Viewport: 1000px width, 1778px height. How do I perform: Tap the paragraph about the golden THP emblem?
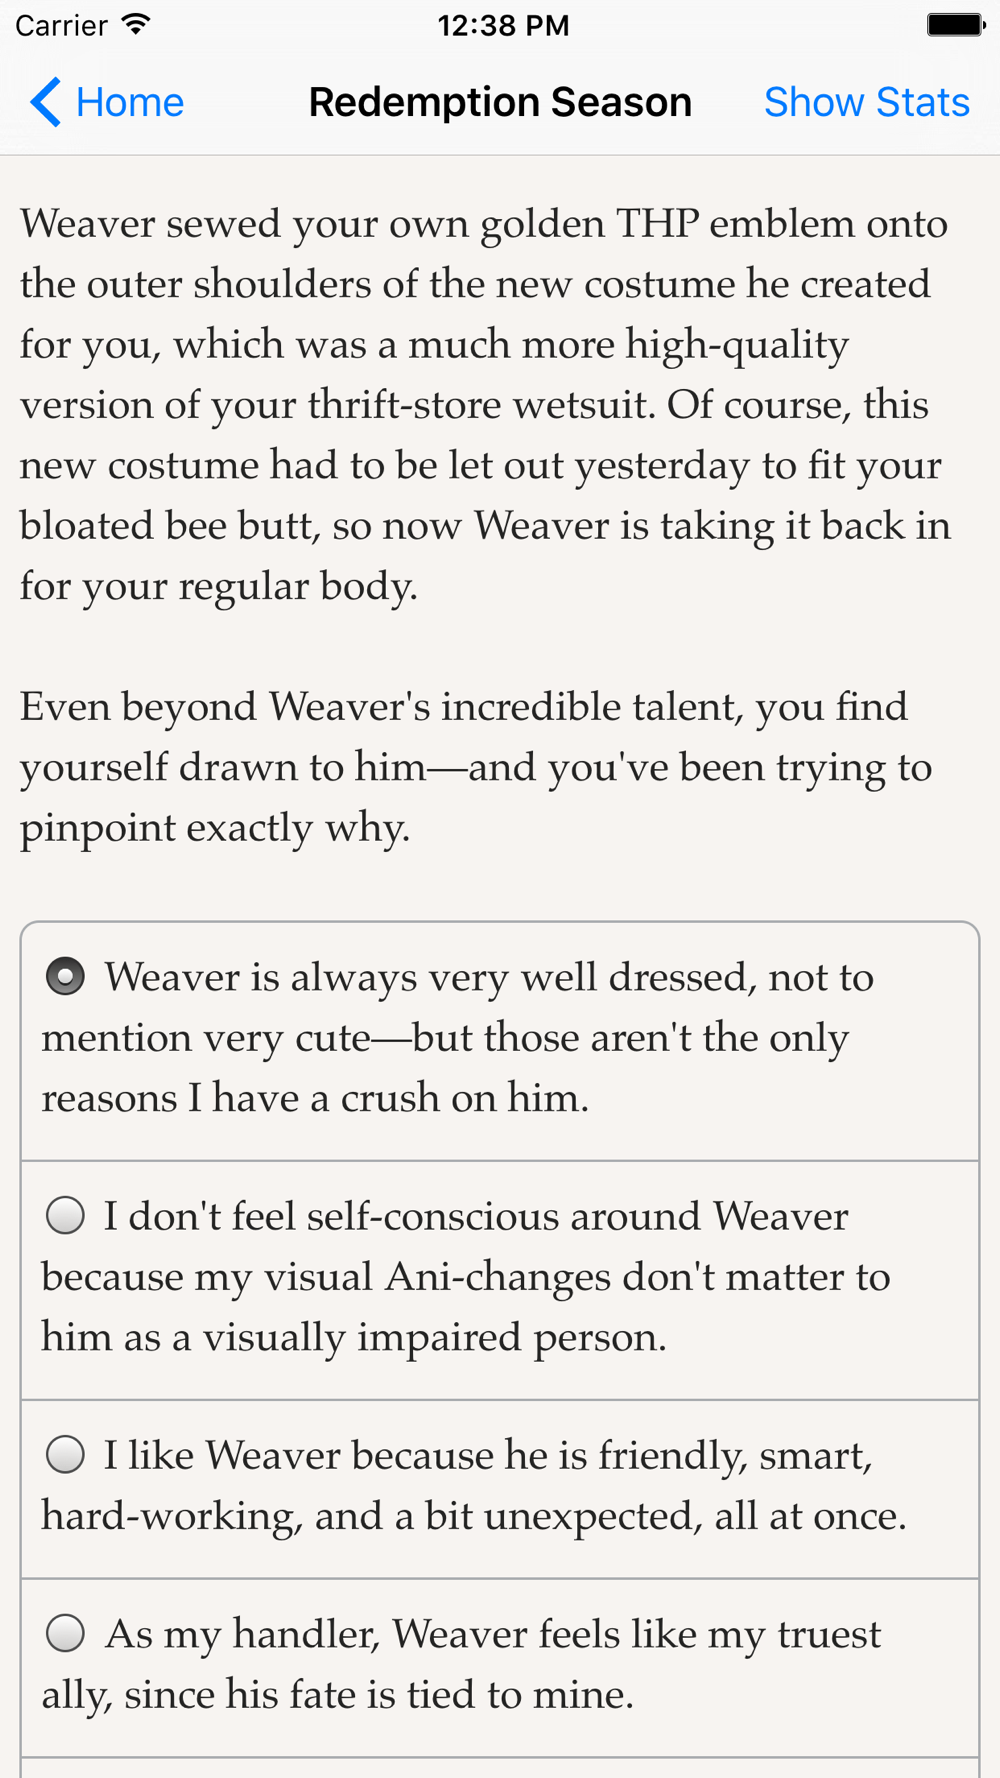pos(485,404)
